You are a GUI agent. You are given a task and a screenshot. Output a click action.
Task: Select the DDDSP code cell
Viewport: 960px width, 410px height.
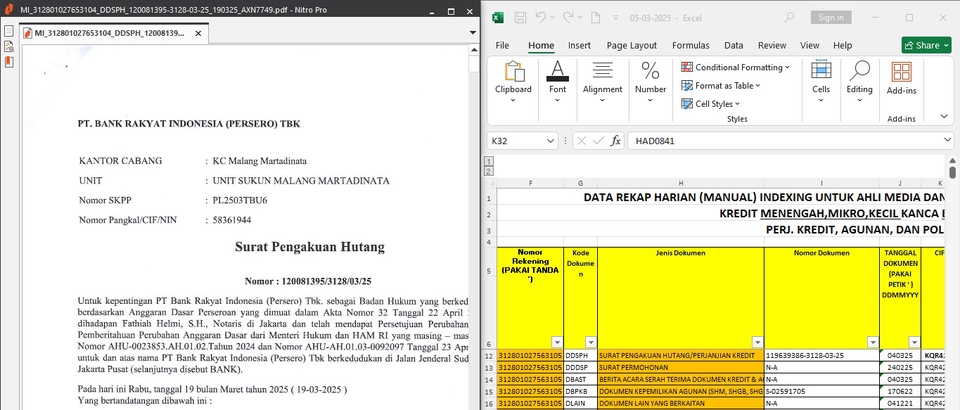580,368
